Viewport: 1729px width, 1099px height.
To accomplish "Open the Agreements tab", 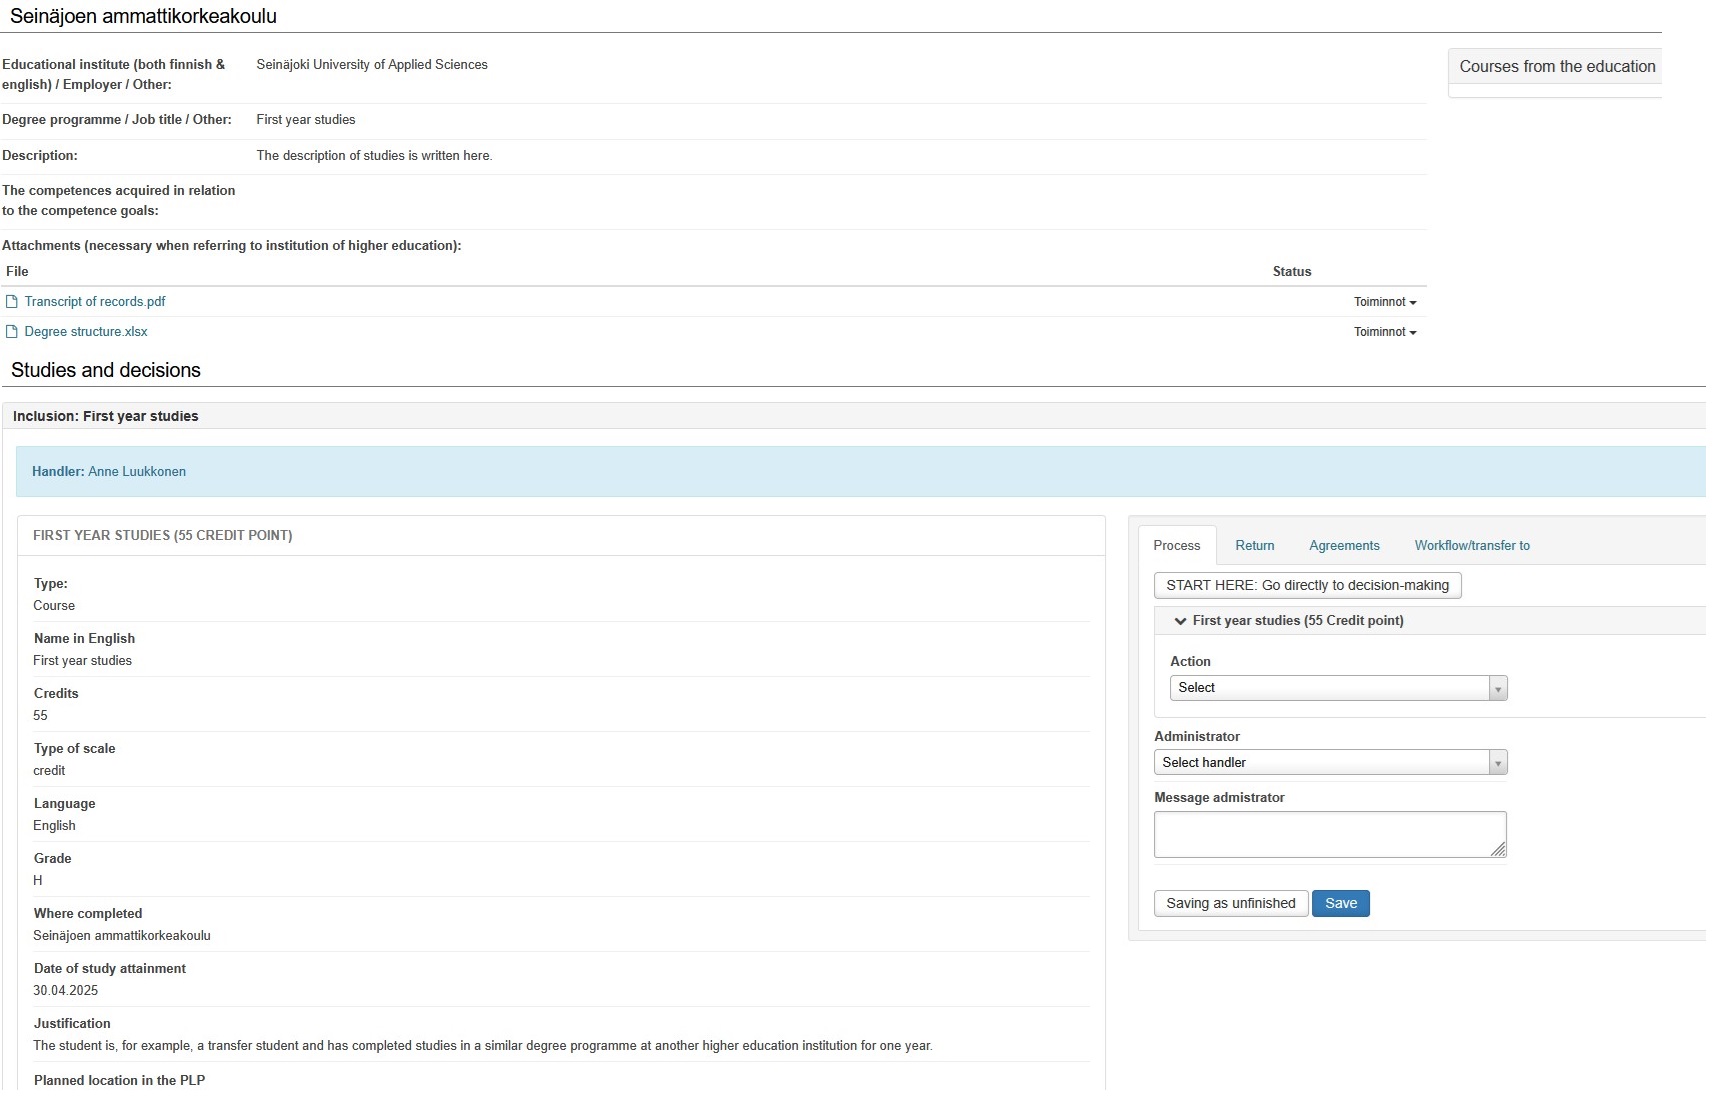I will 1344,546.
